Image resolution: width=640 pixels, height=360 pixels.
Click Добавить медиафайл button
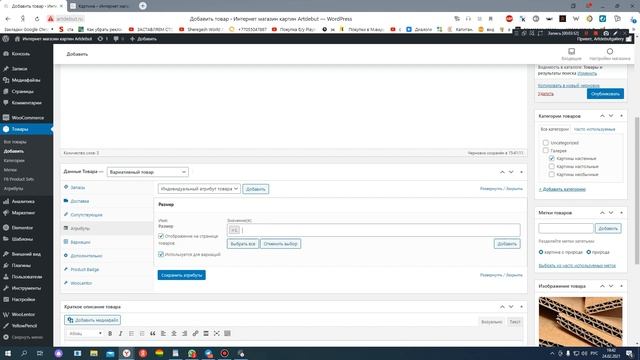click(x=93, y=320)
